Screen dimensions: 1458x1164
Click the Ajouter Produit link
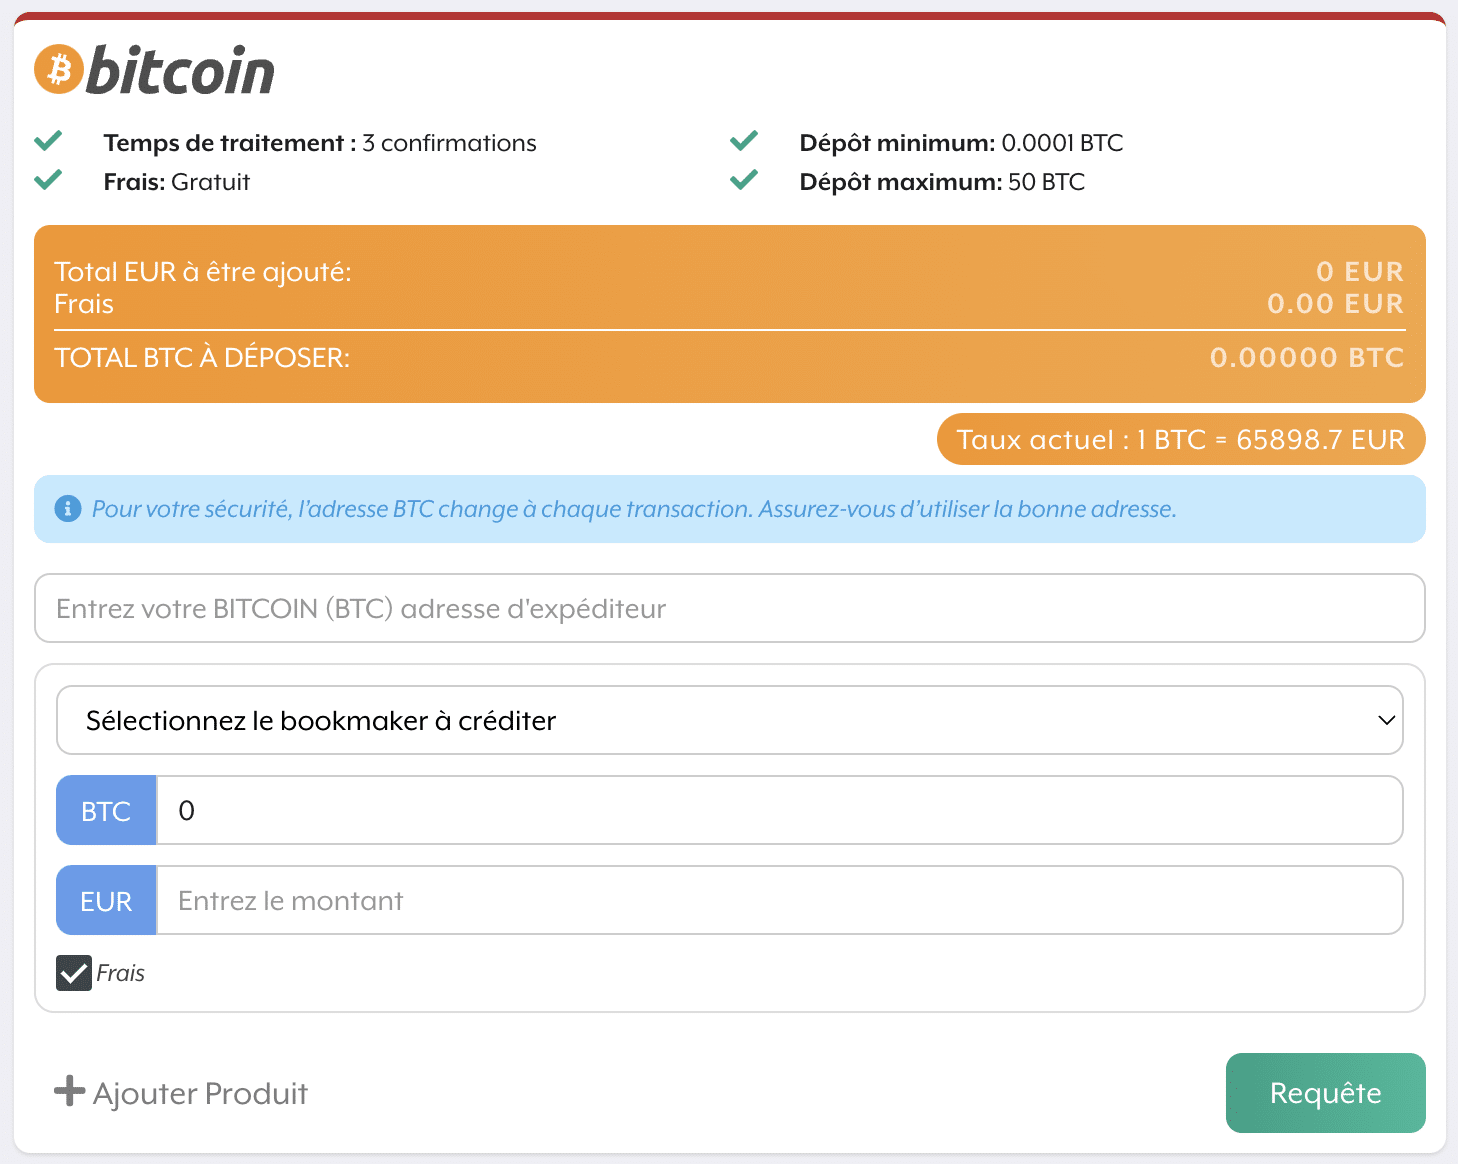pyautogui.click(x=200, y=1093)
